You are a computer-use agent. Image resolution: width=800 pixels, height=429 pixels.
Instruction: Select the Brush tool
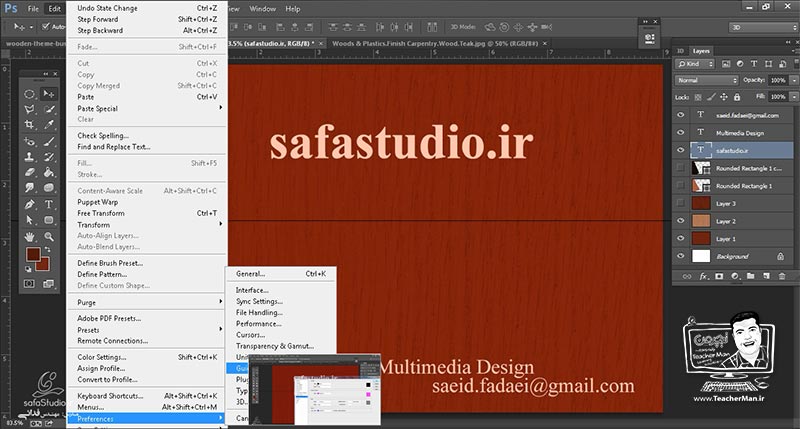pyautogui.click(x=49, y=141)
